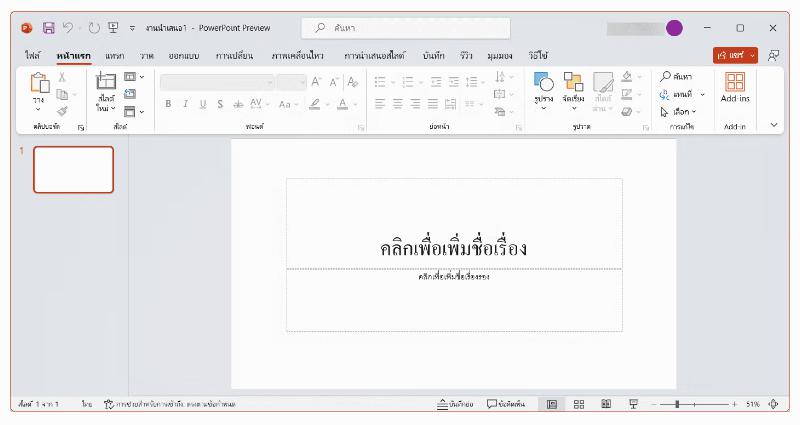Toggle Bold formatting

click(168, 104)
